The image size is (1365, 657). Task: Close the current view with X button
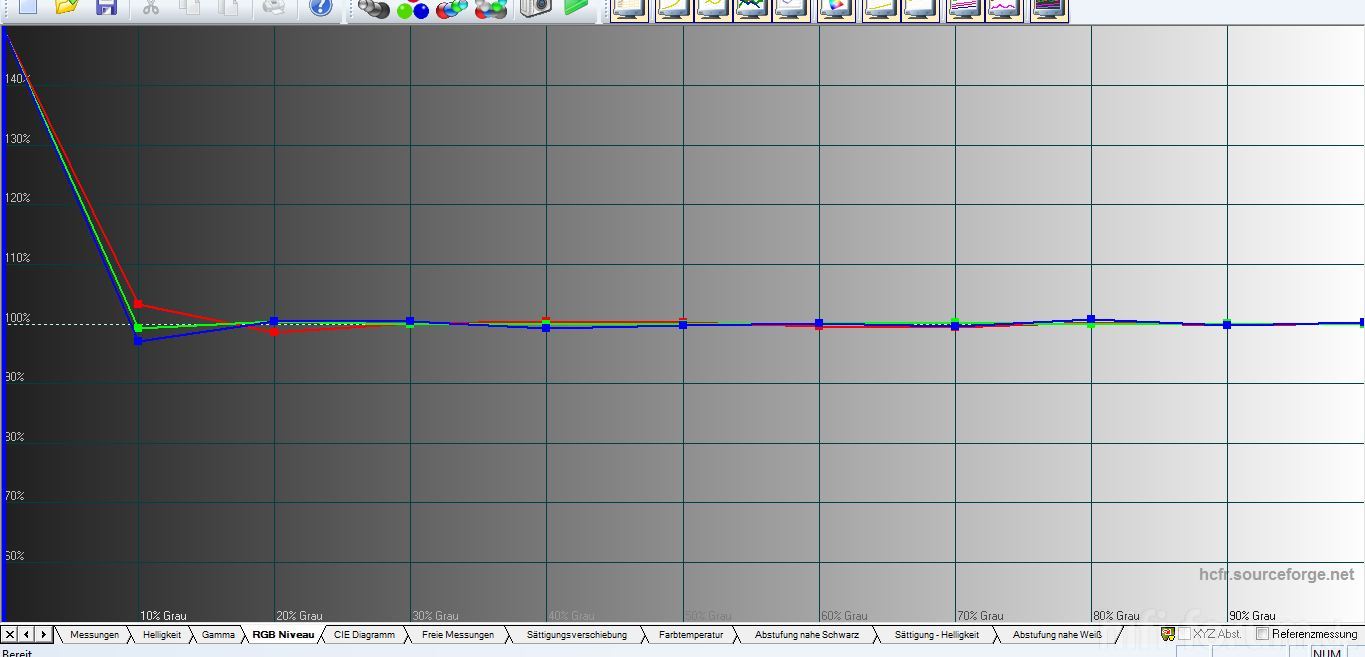point(9,634)
